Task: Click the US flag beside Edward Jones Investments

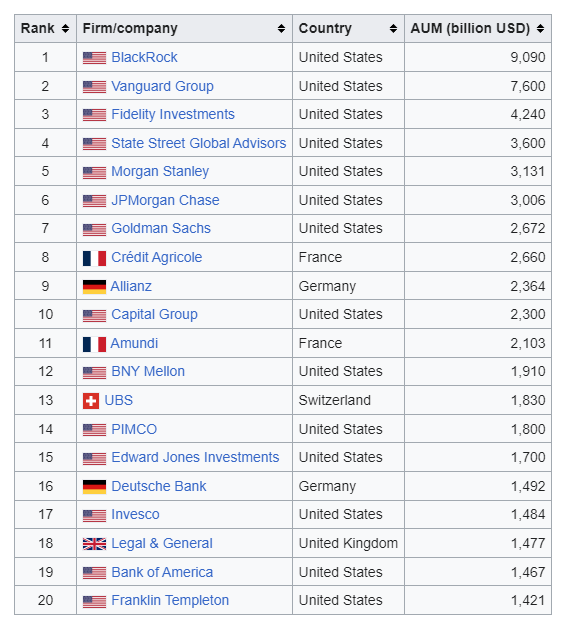Action: [x=94, y=458]
